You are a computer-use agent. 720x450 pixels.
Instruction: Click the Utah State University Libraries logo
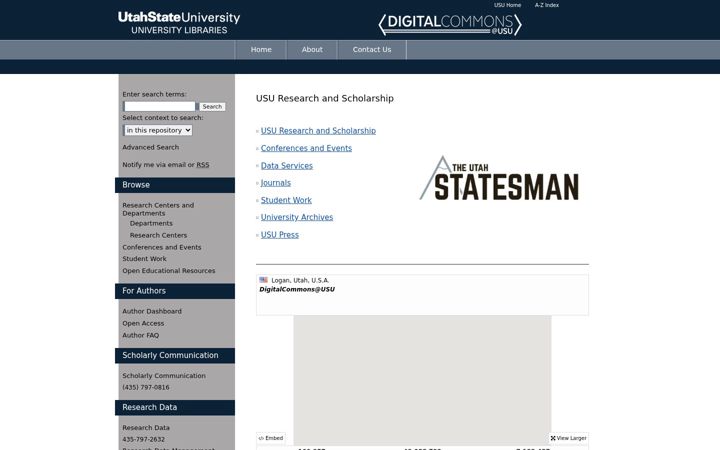point(179,23)
